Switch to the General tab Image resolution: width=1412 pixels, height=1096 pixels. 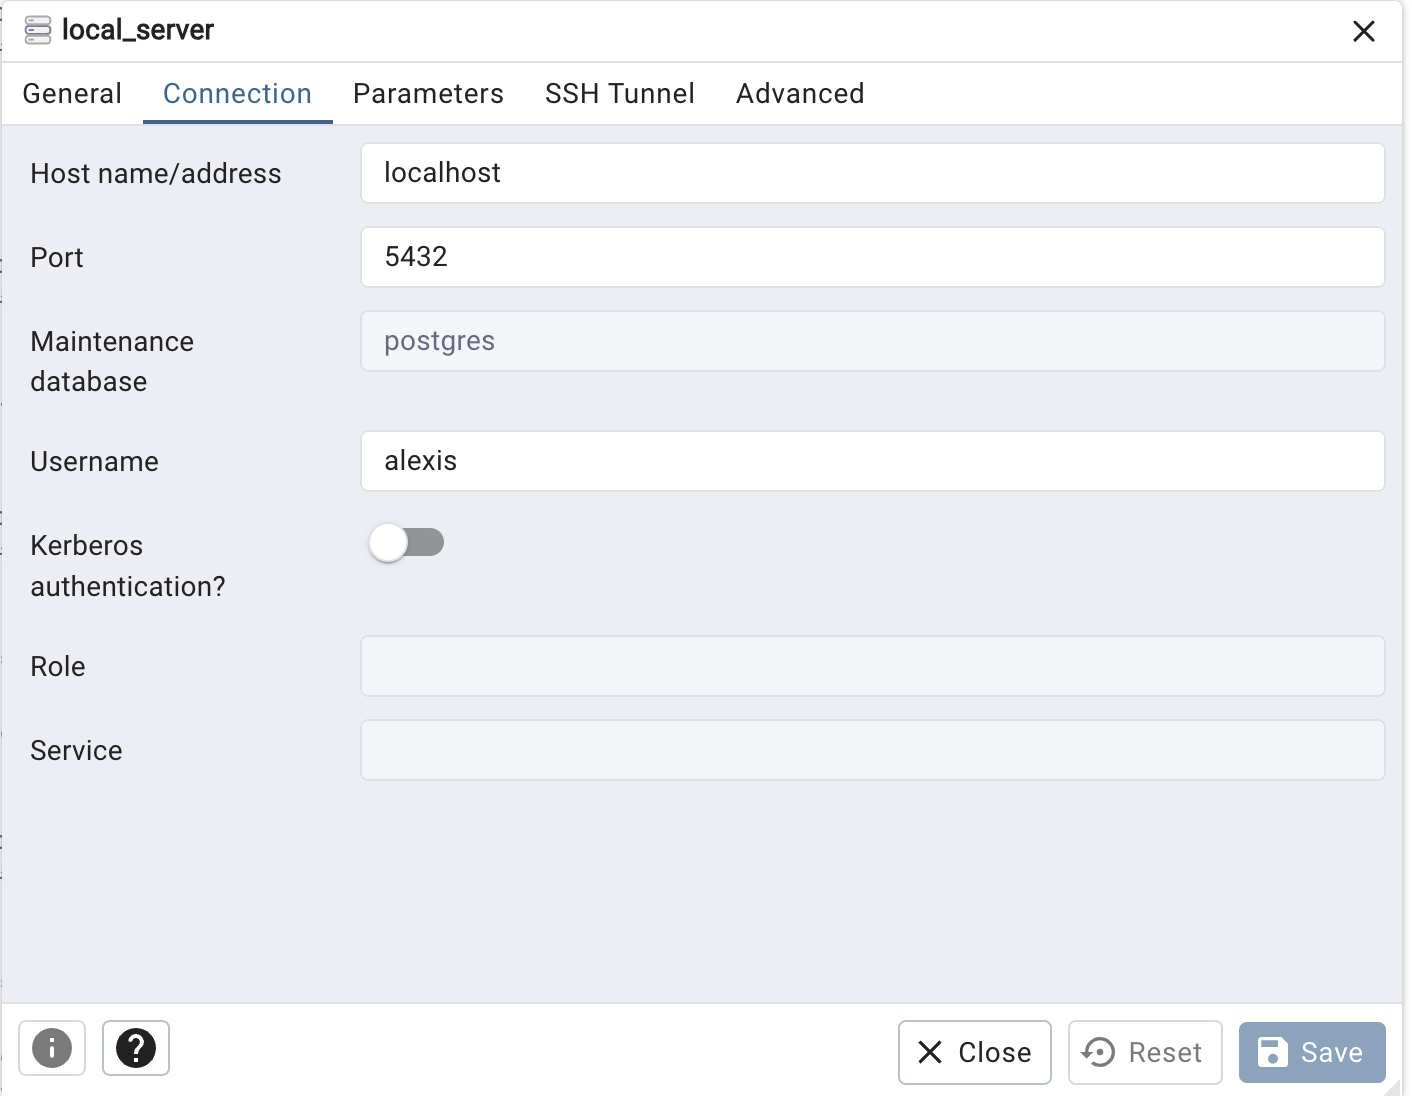[72, 94]
